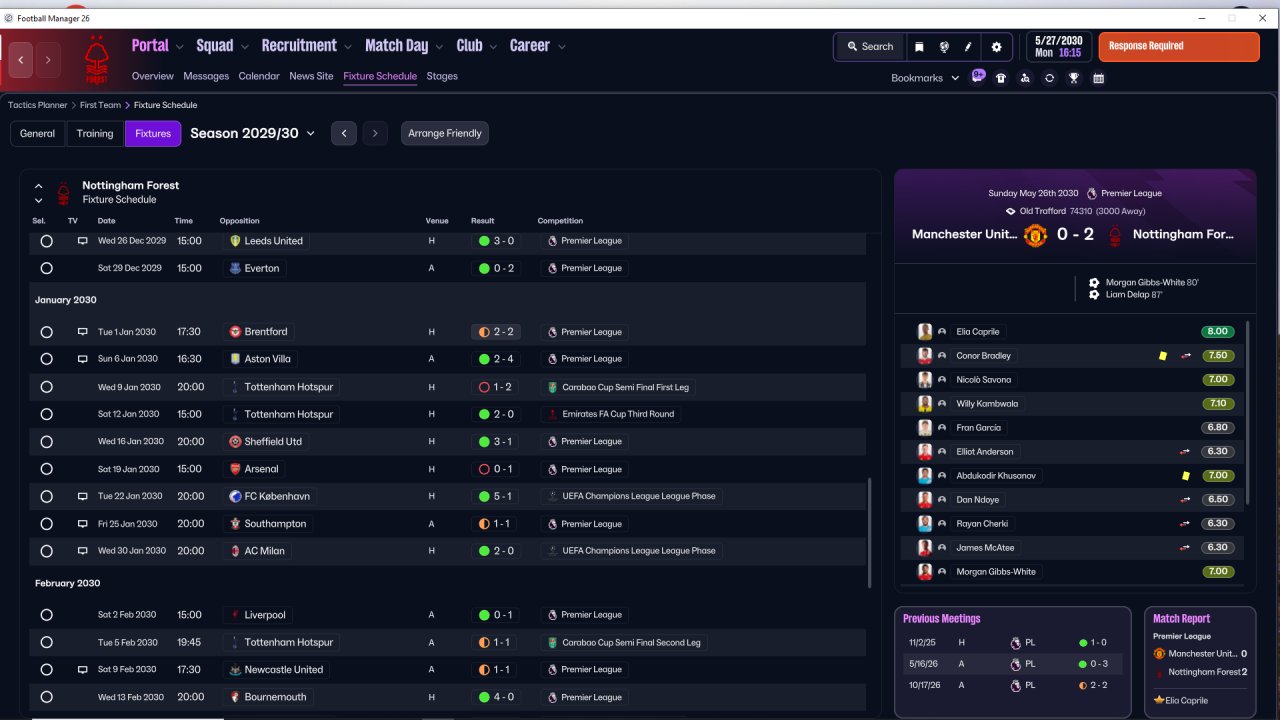The image size is (1280, 720).
Task: Click the Manchester United crest in match panel
Action: pyautogui.click(x=1035, y=235)
